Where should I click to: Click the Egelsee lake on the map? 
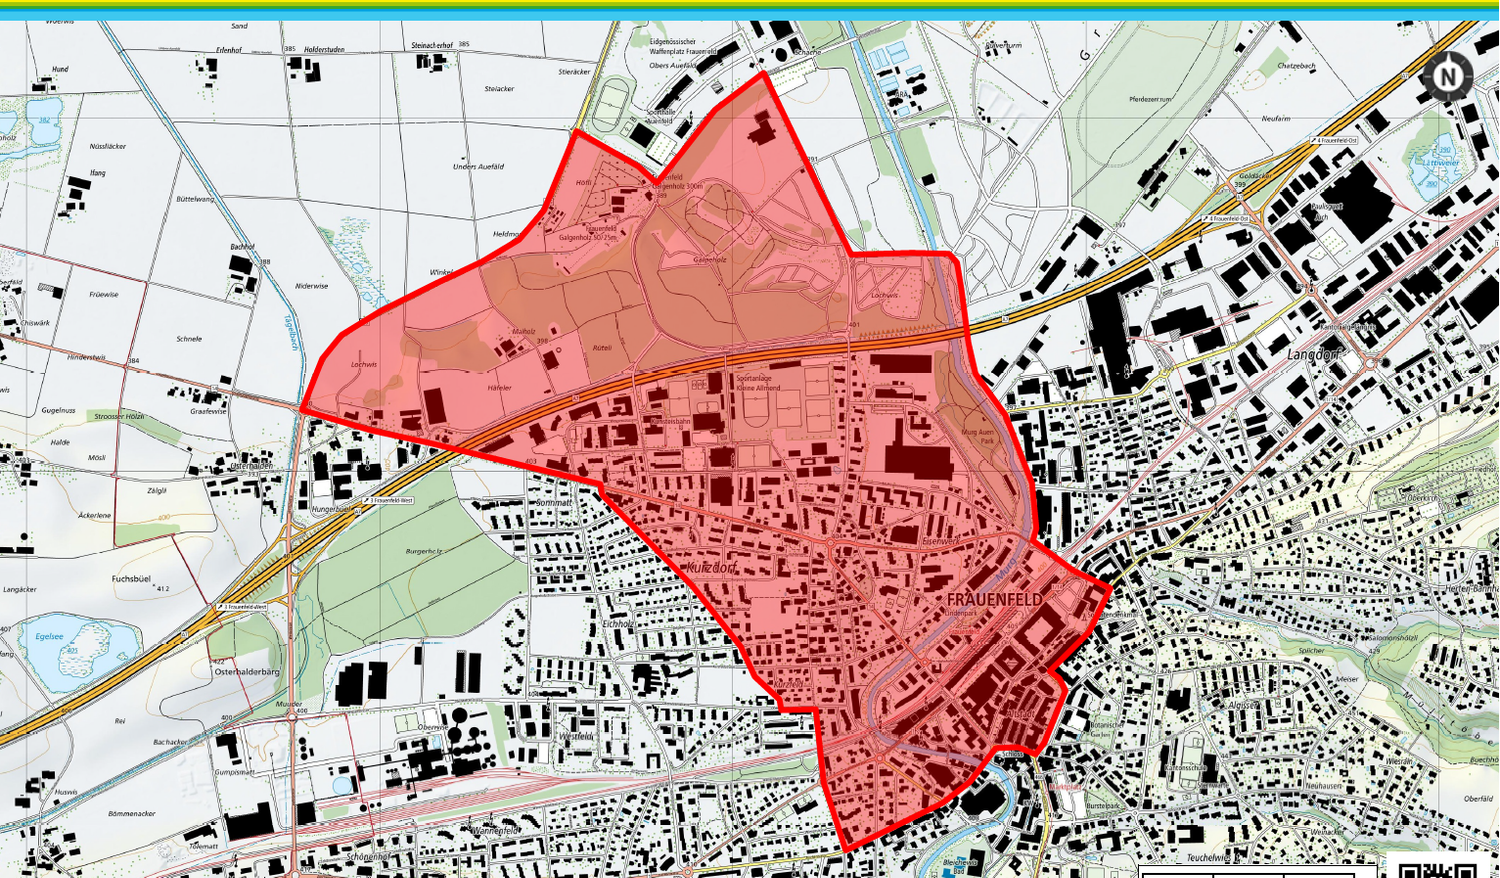point(72,647)
